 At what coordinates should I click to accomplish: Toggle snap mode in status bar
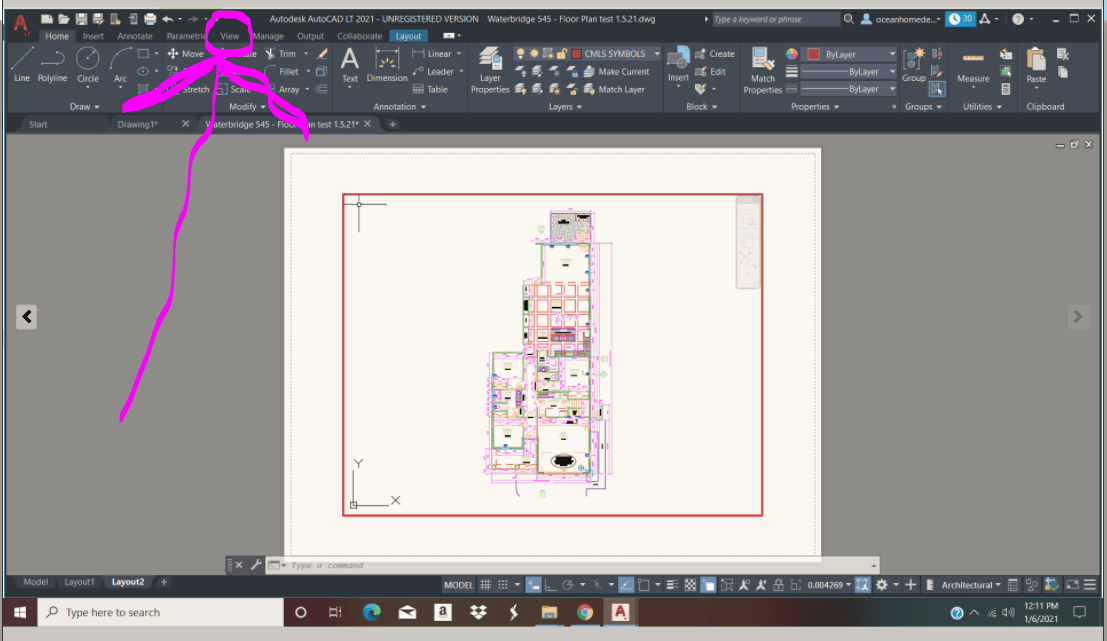click(x=502, y=584)
